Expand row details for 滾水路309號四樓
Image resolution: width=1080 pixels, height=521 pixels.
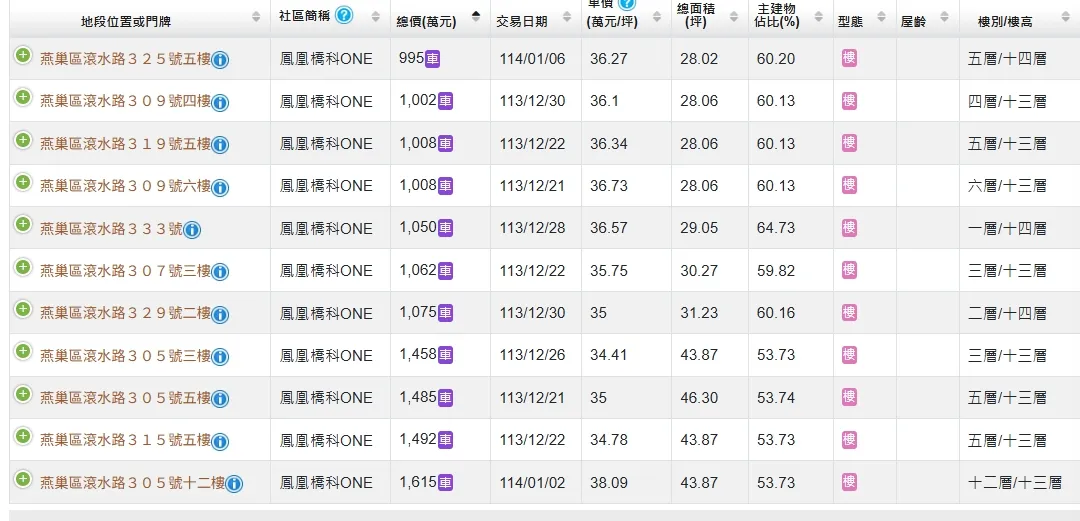coord(22,98)
